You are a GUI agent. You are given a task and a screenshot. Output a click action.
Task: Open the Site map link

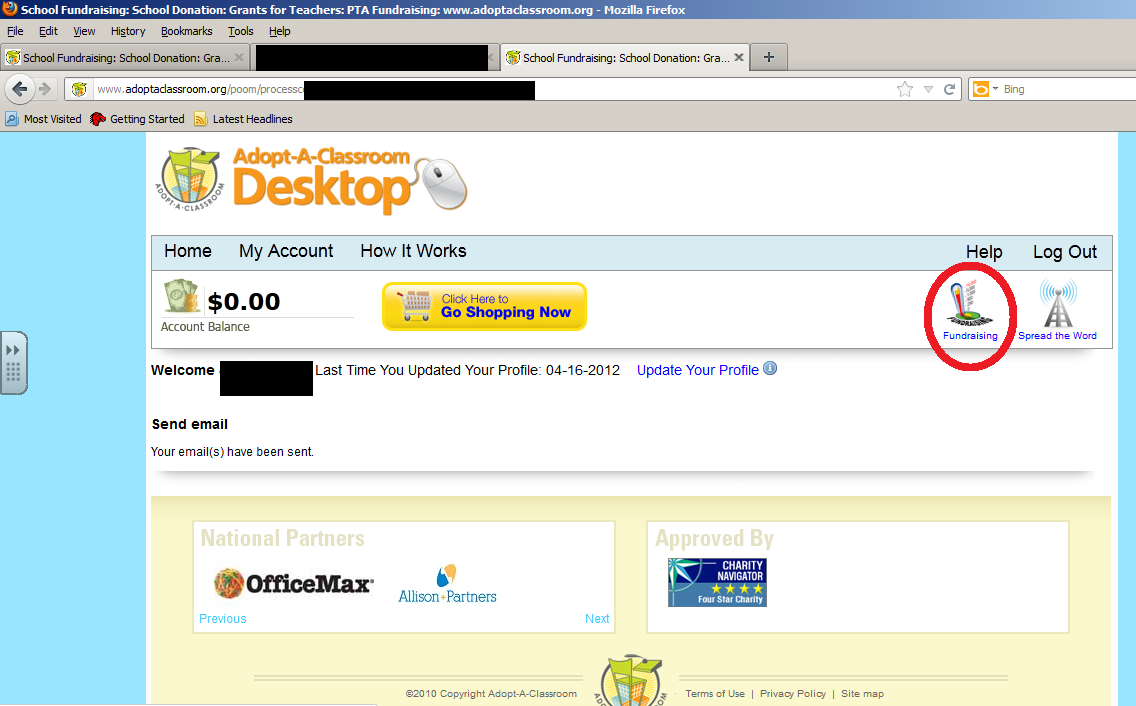click(x=862, y=694)
